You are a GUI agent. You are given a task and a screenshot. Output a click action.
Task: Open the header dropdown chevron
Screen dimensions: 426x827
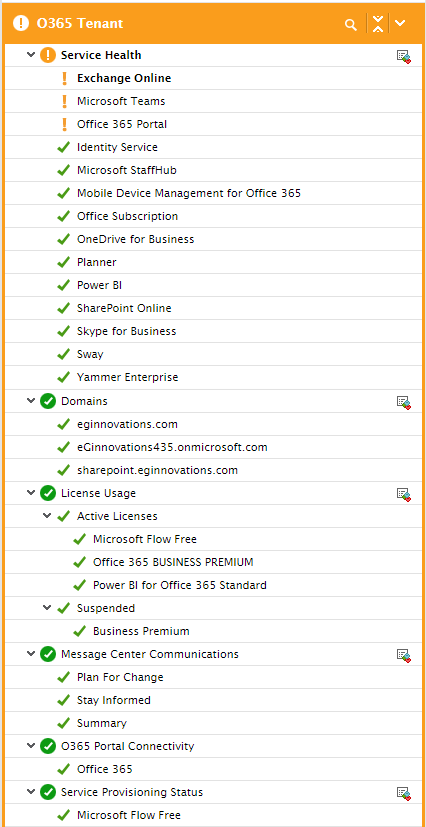click(401, 23)
